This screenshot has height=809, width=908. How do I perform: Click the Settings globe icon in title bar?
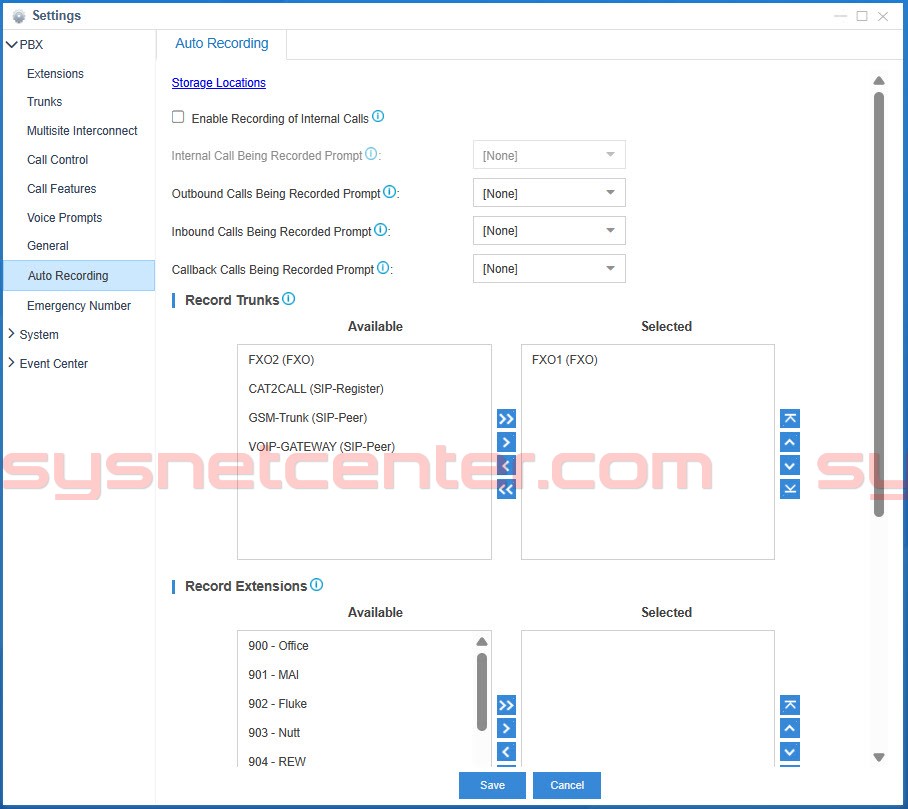pos(20,15)
